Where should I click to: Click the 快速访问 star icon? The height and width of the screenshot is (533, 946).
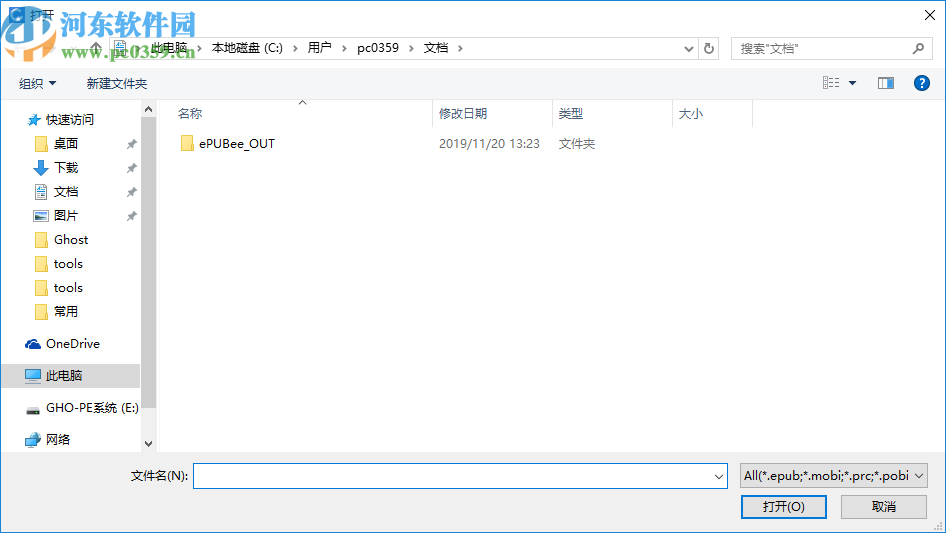[34, 120]
